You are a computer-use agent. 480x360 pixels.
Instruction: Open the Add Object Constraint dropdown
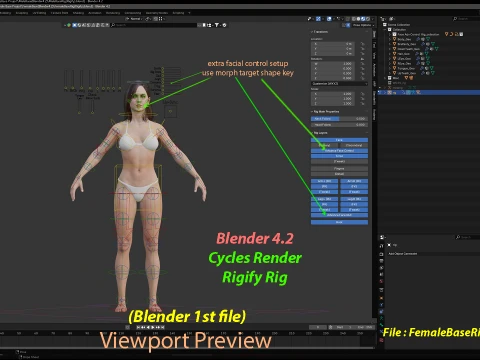(x=433, y=254)
